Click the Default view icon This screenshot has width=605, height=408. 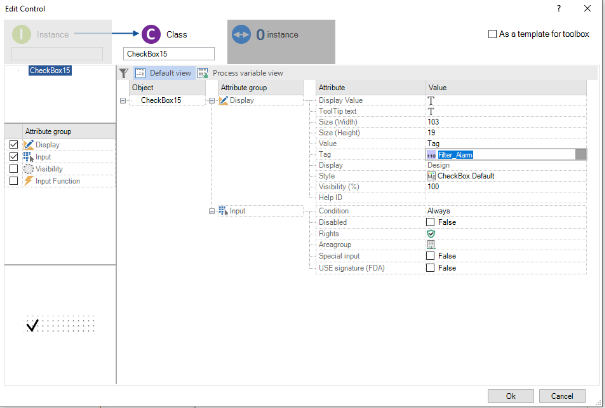[x=140, y=73]
